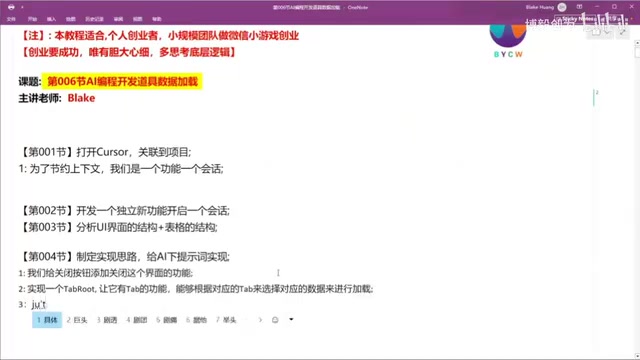Switch to the 历史记录 ribbon tab

coord(94,19)
